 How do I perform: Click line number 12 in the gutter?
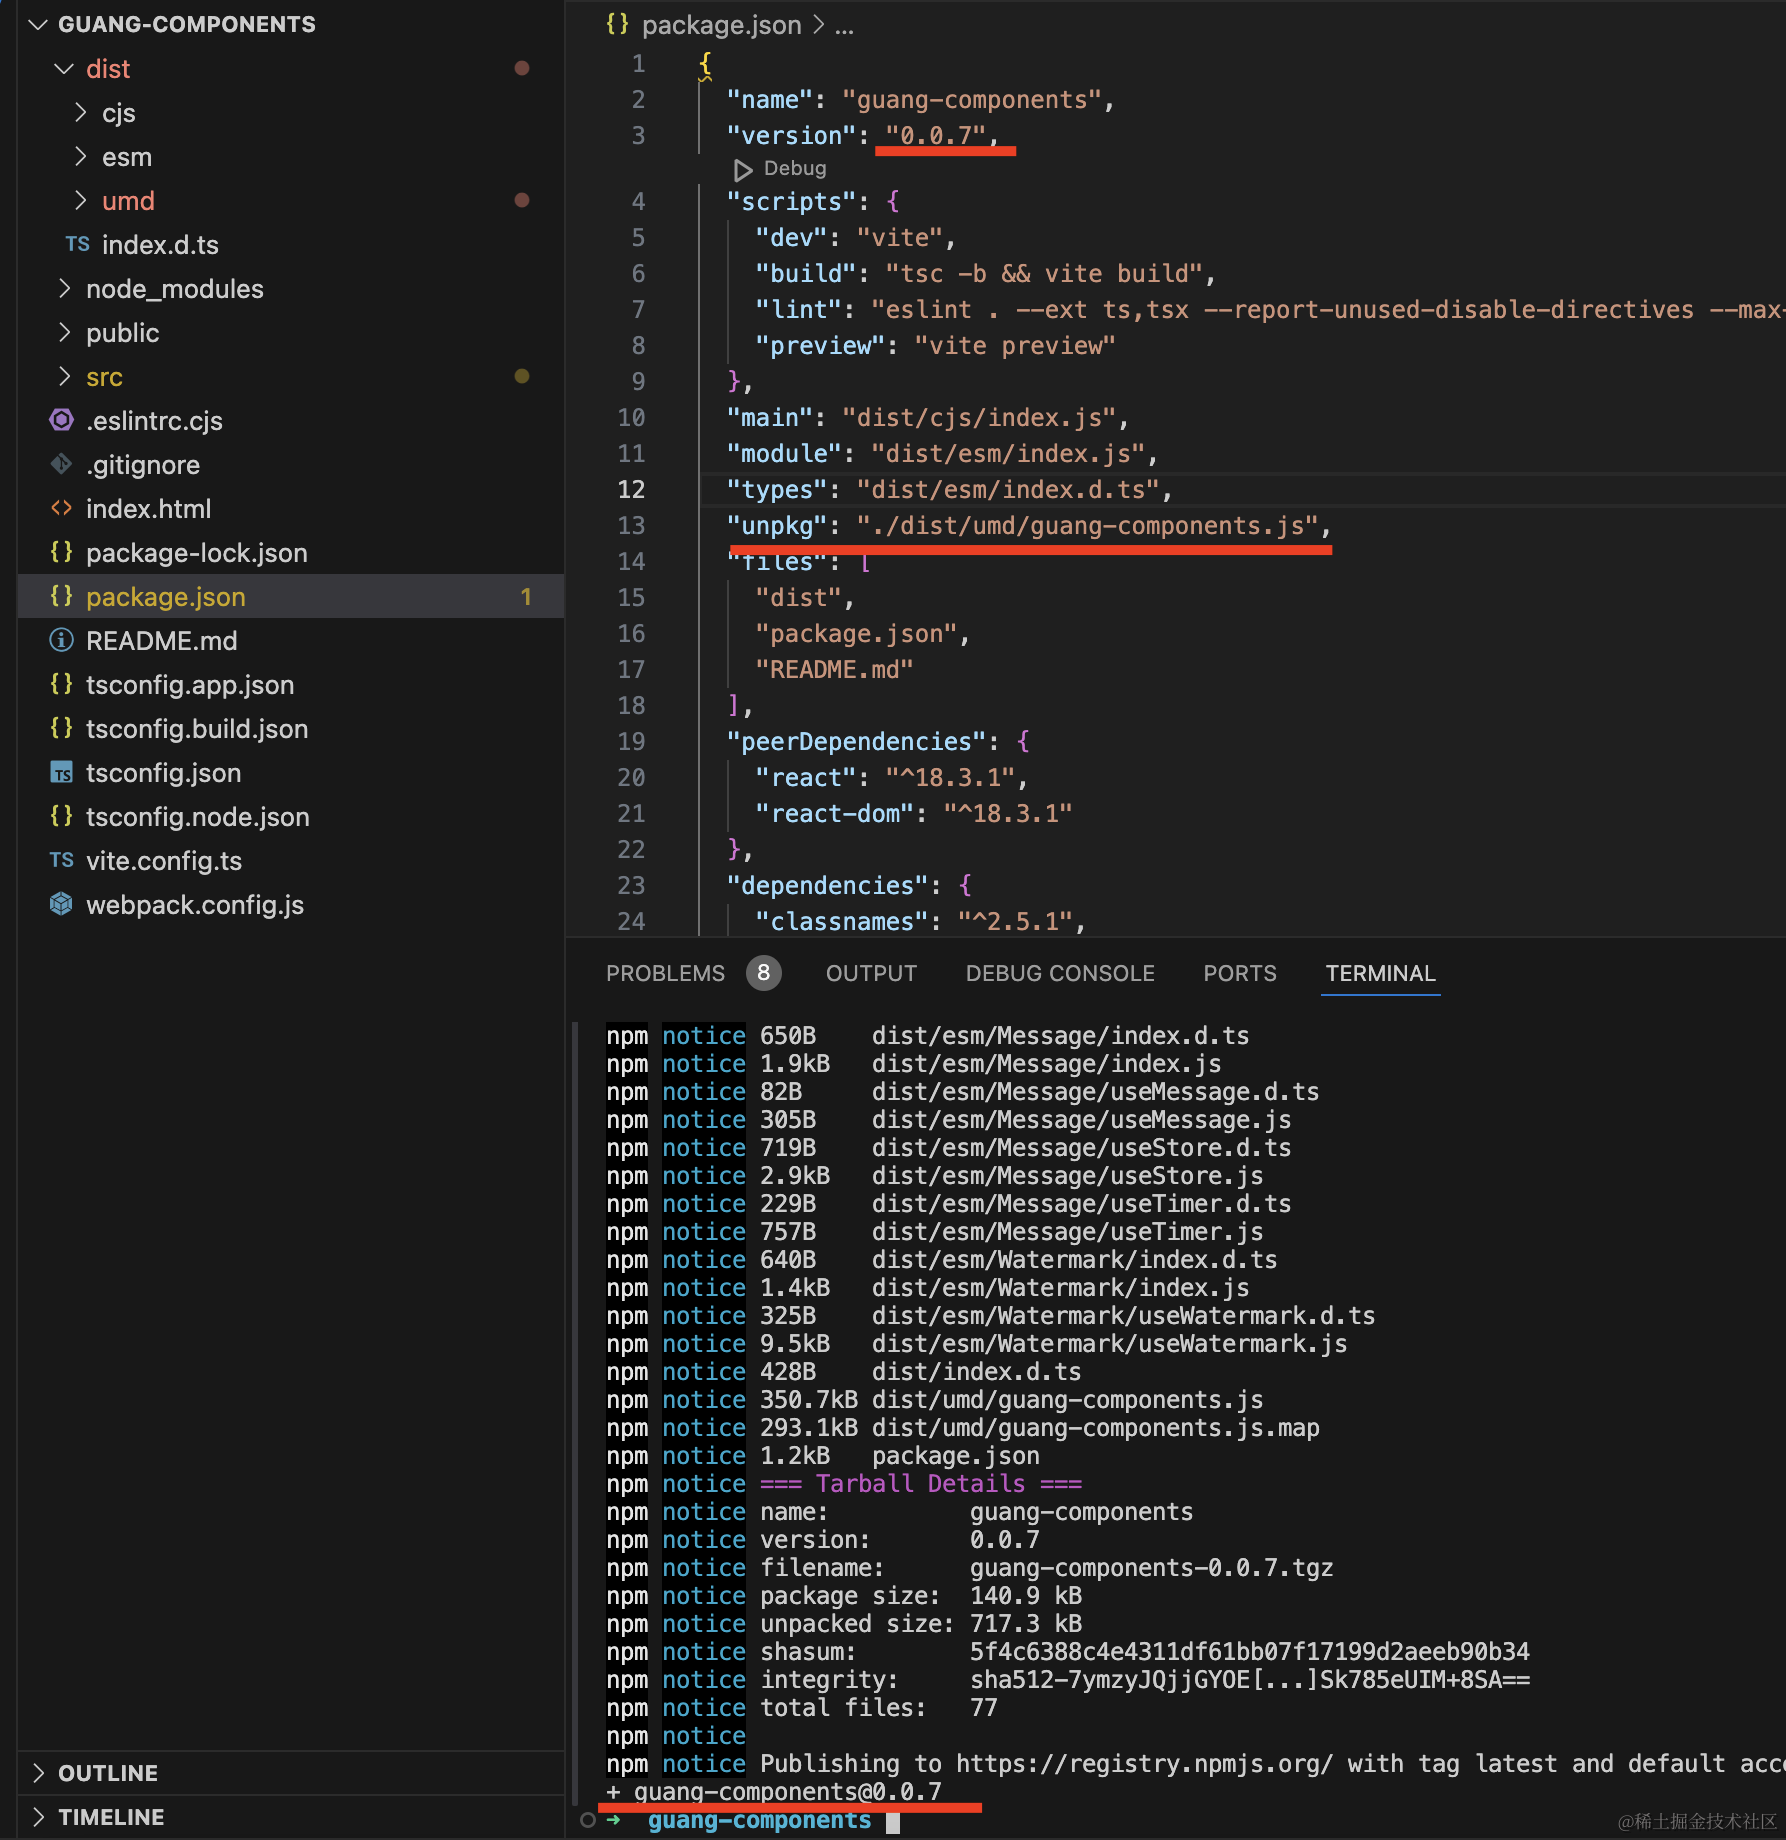click(x=631, y=489)
